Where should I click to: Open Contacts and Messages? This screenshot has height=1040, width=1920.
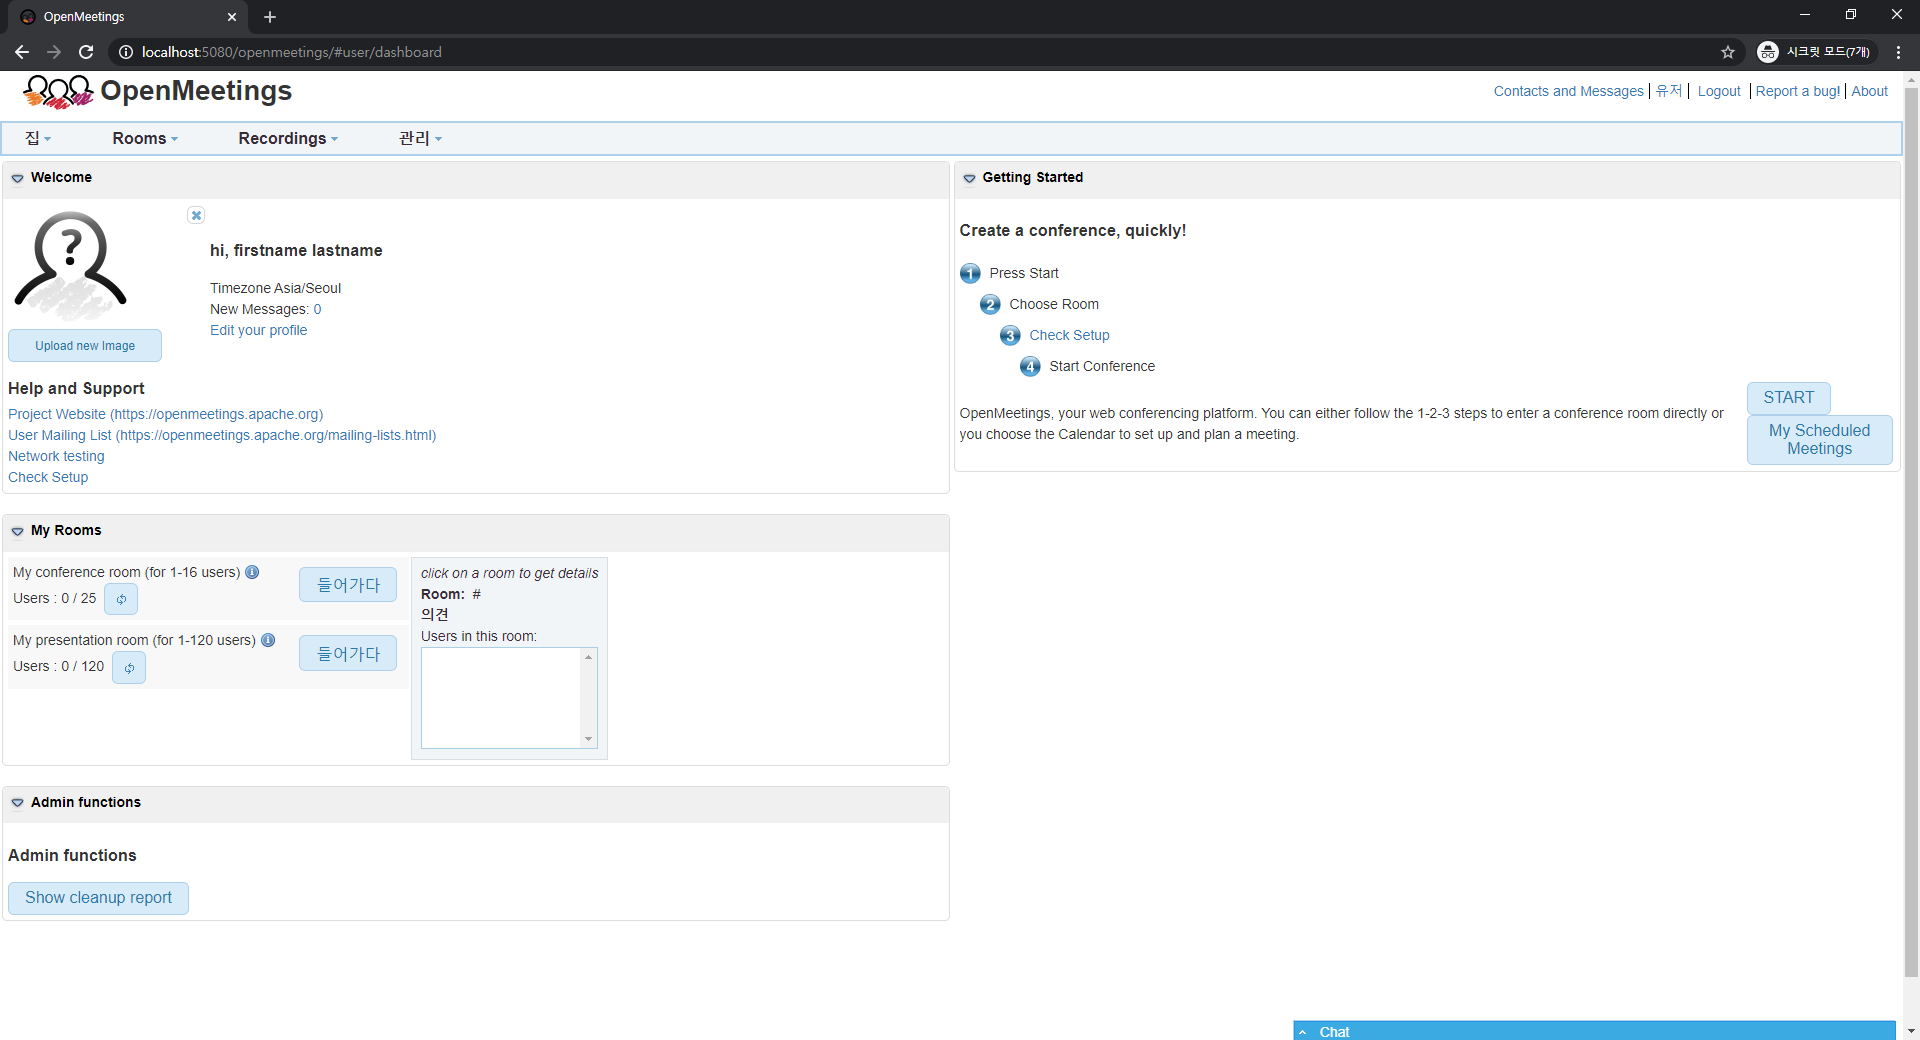click(x=1568, y=91)
